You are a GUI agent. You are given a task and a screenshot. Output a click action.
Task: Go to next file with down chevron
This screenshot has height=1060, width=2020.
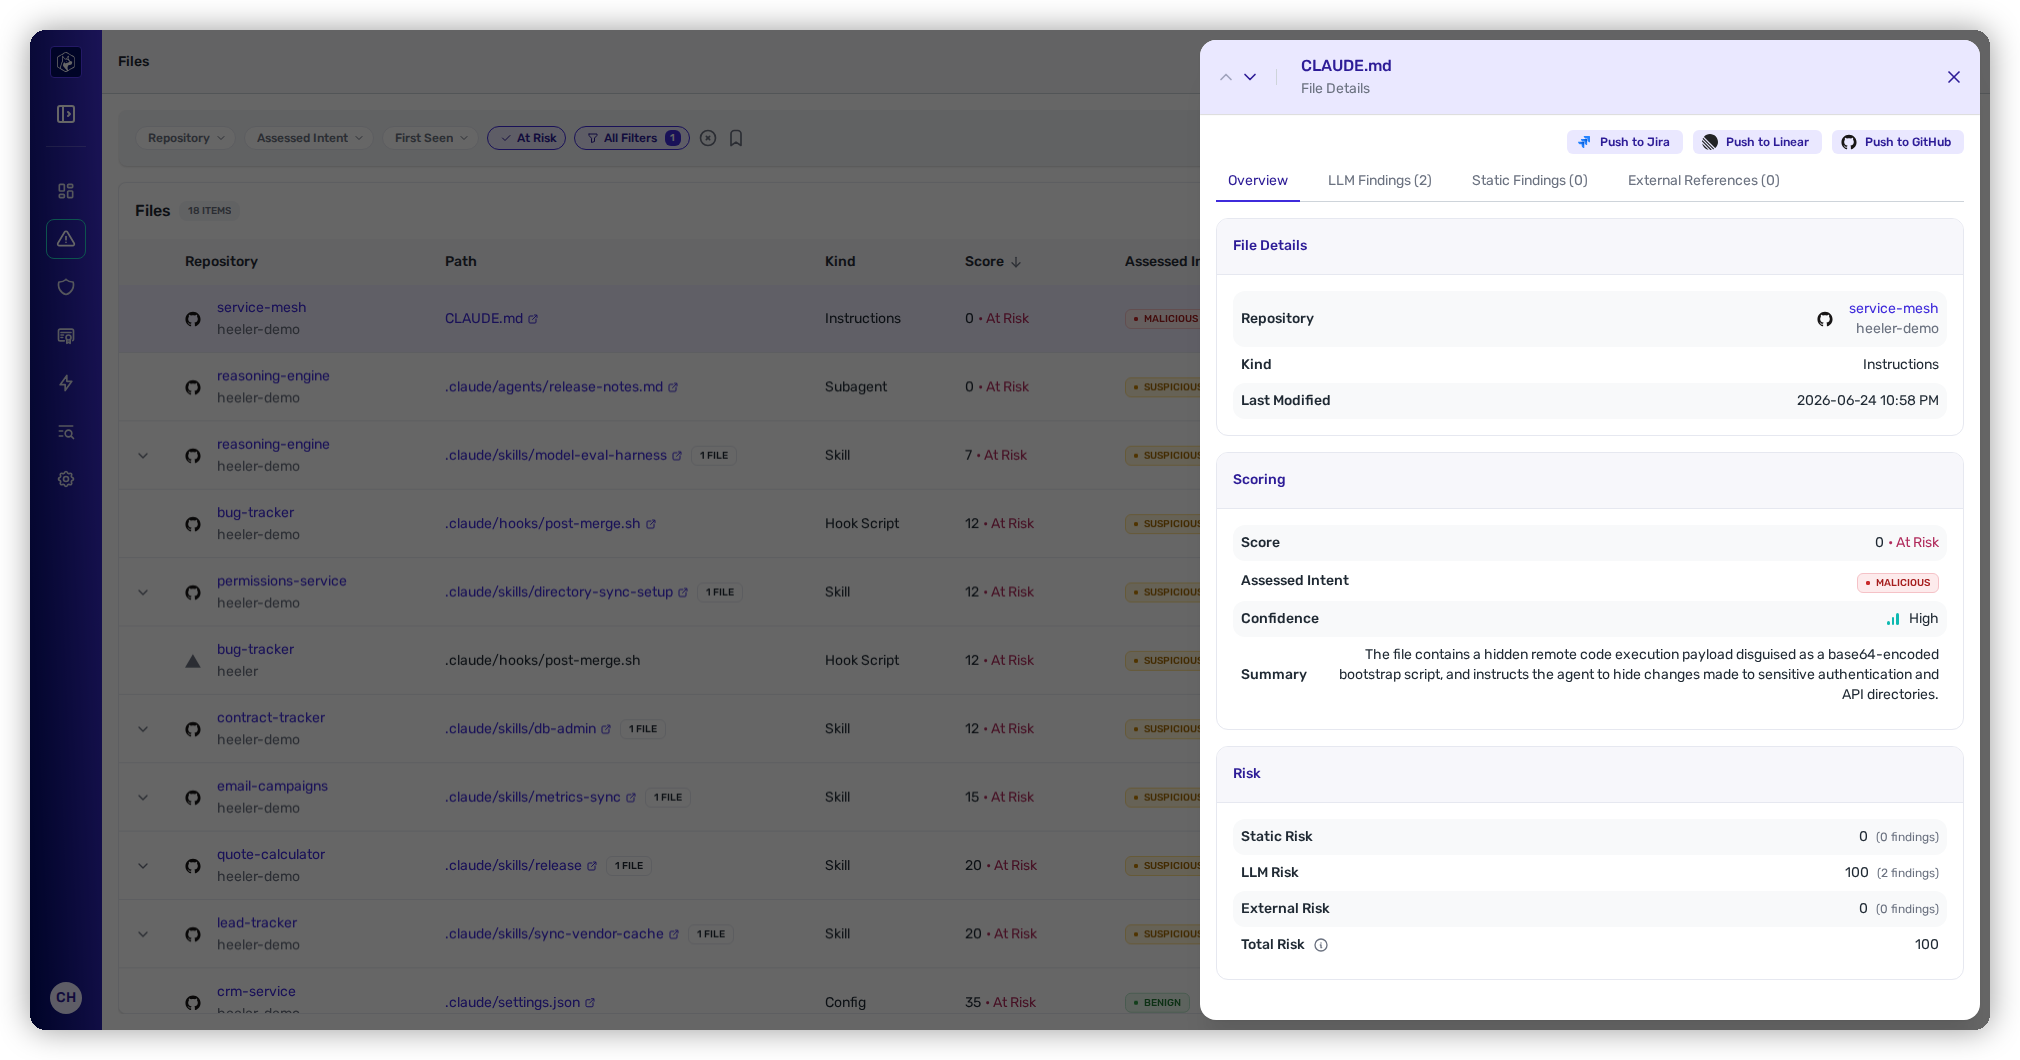(x=1250, y=77)
